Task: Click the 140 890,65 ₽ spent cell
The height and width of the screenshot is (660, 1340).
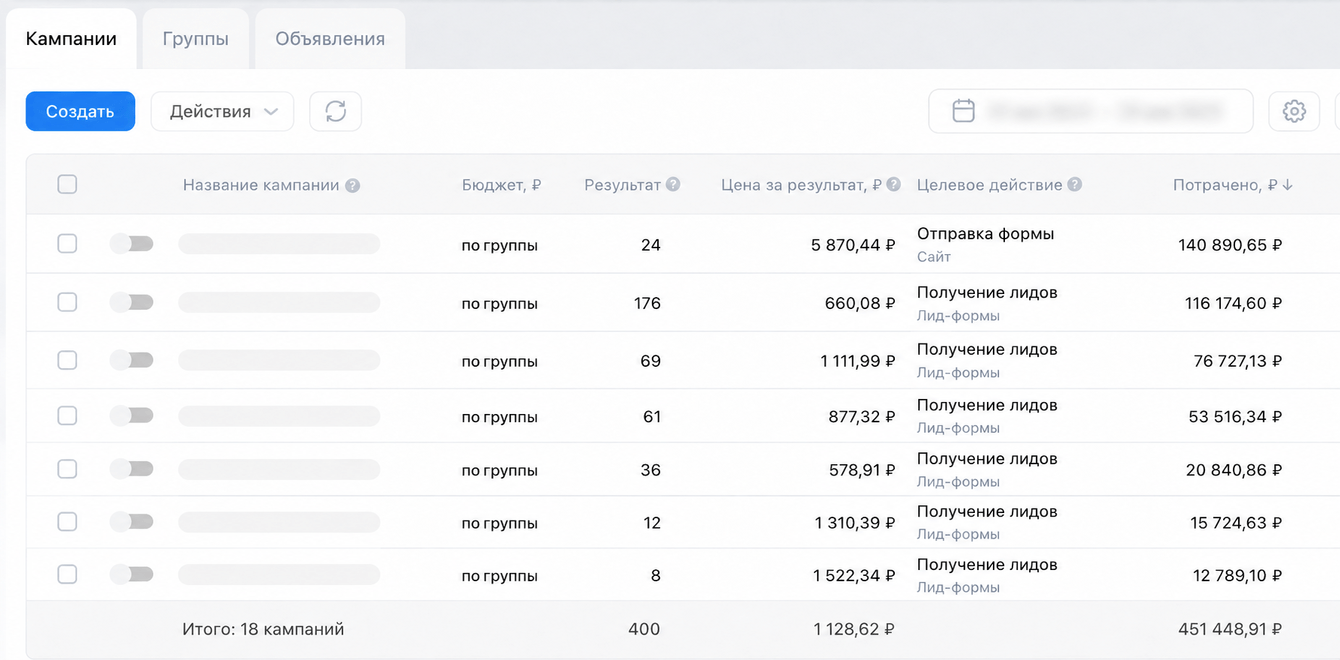Action: point(1230,245)
